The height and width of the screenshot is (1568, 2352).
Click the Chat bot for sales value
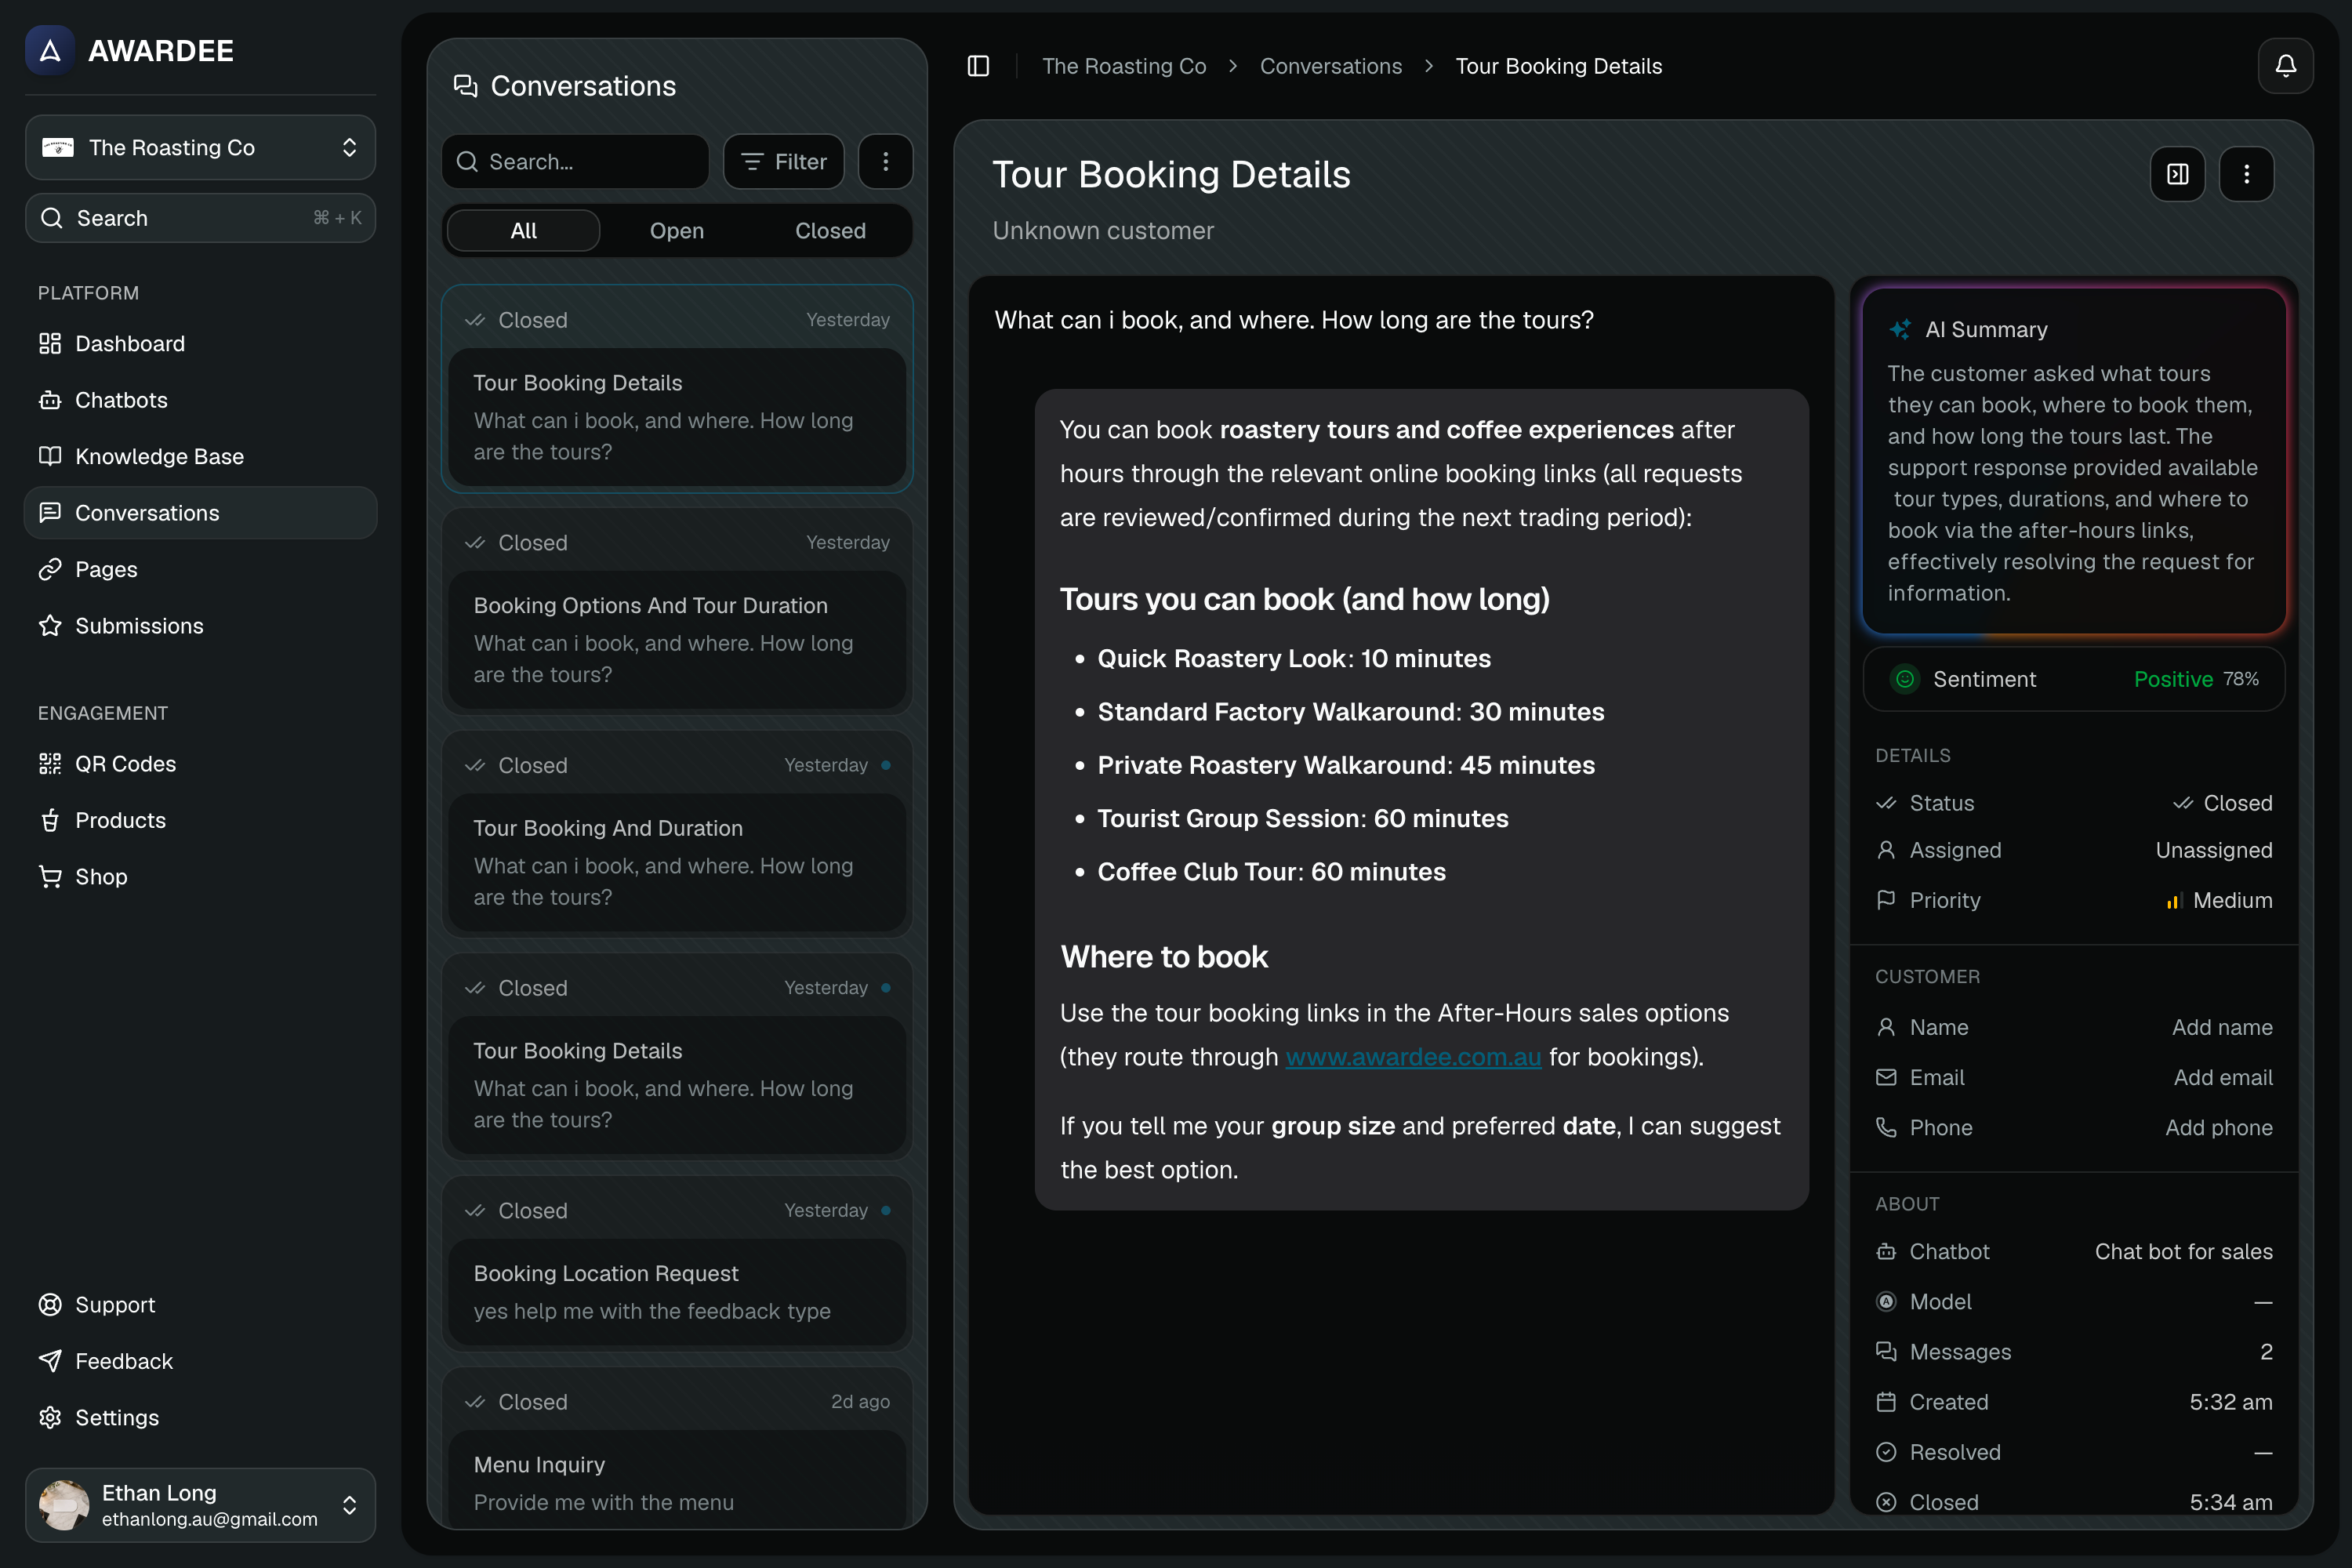[x=2184, y=1252]
